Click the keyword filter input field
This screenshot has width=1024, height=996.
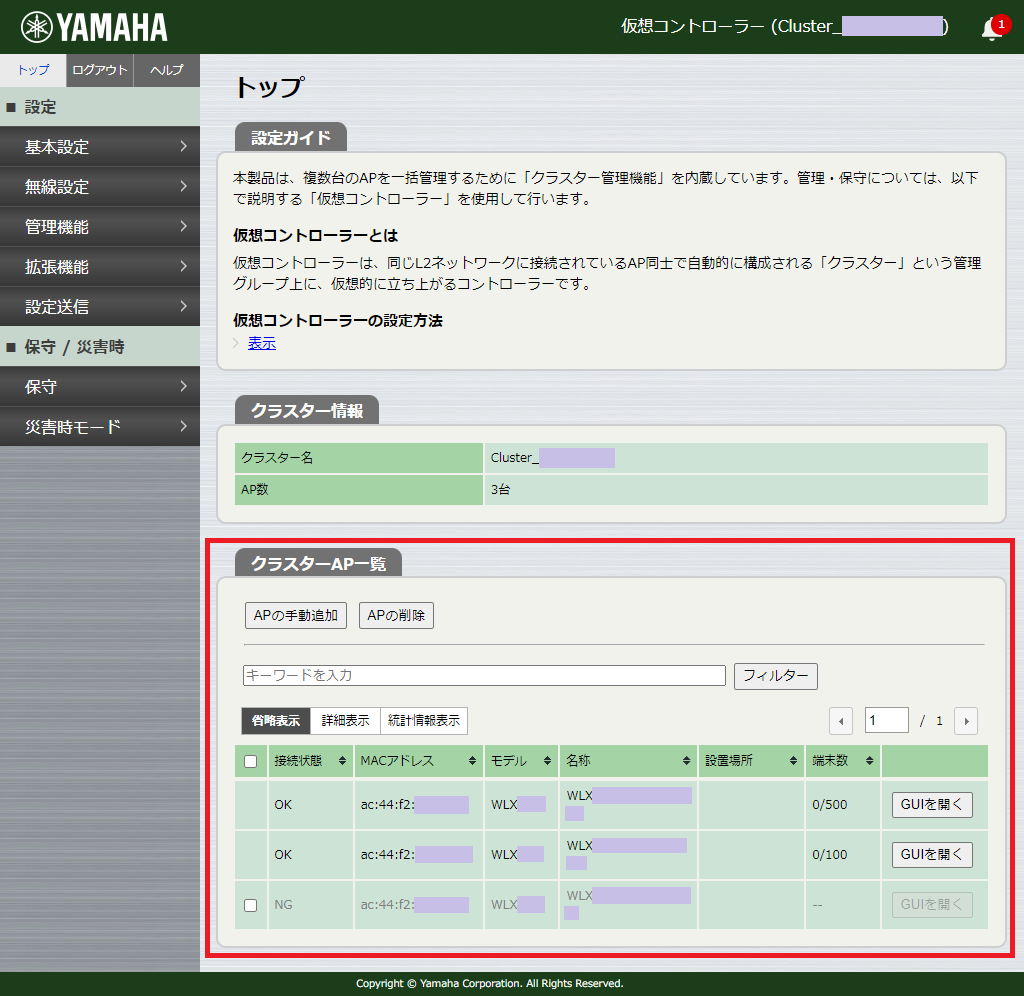[x=484, y=676]
